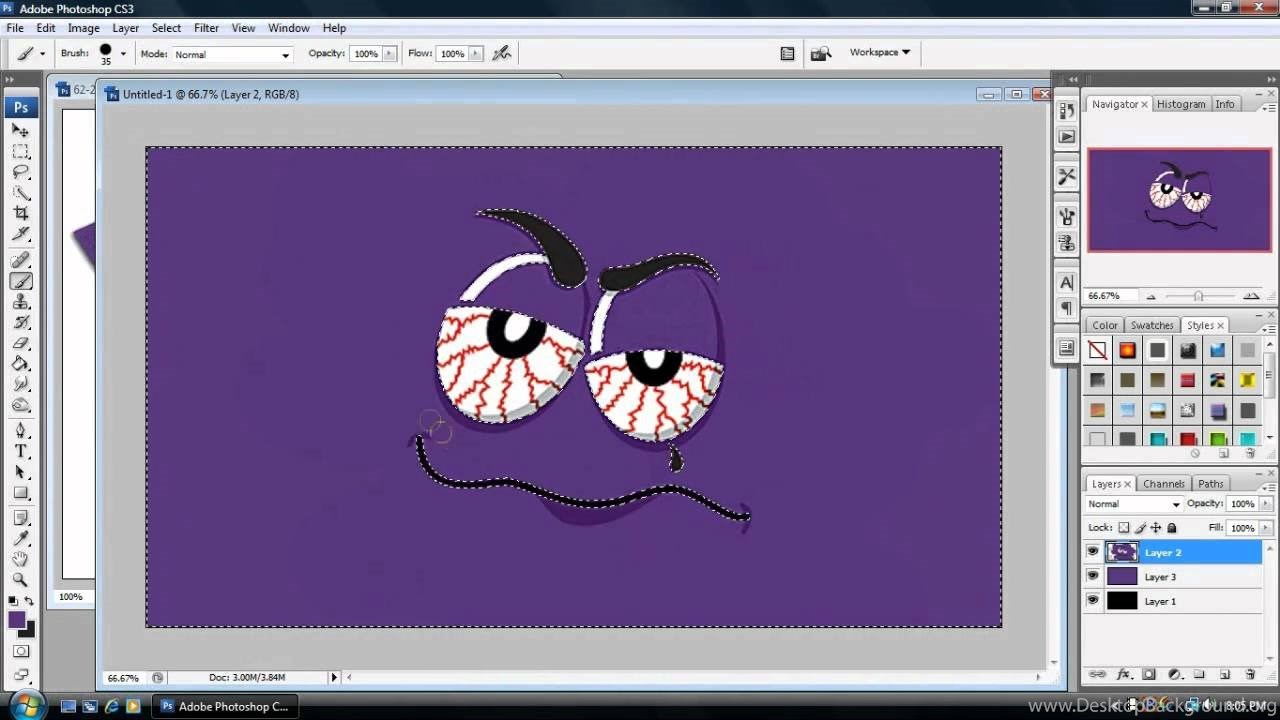Create a new layer group

pyautogui.click(x=1199, y=675)
